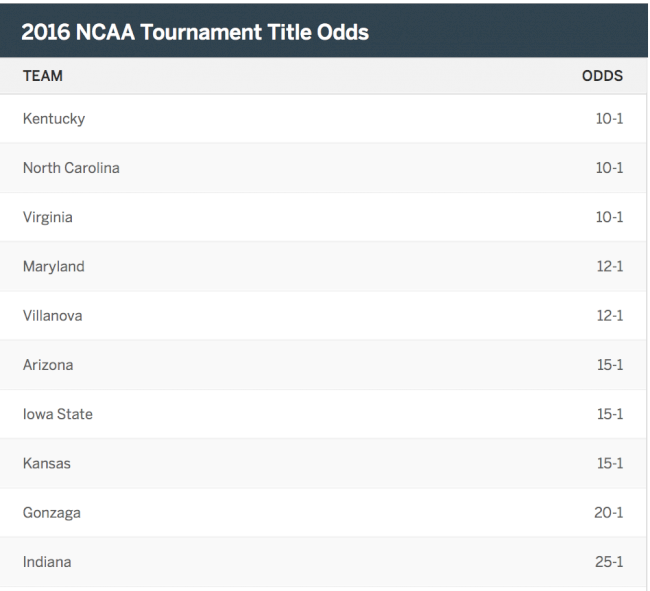Click Kansas's 15-1 odds value
650x591 pixels.
[610, 463]
